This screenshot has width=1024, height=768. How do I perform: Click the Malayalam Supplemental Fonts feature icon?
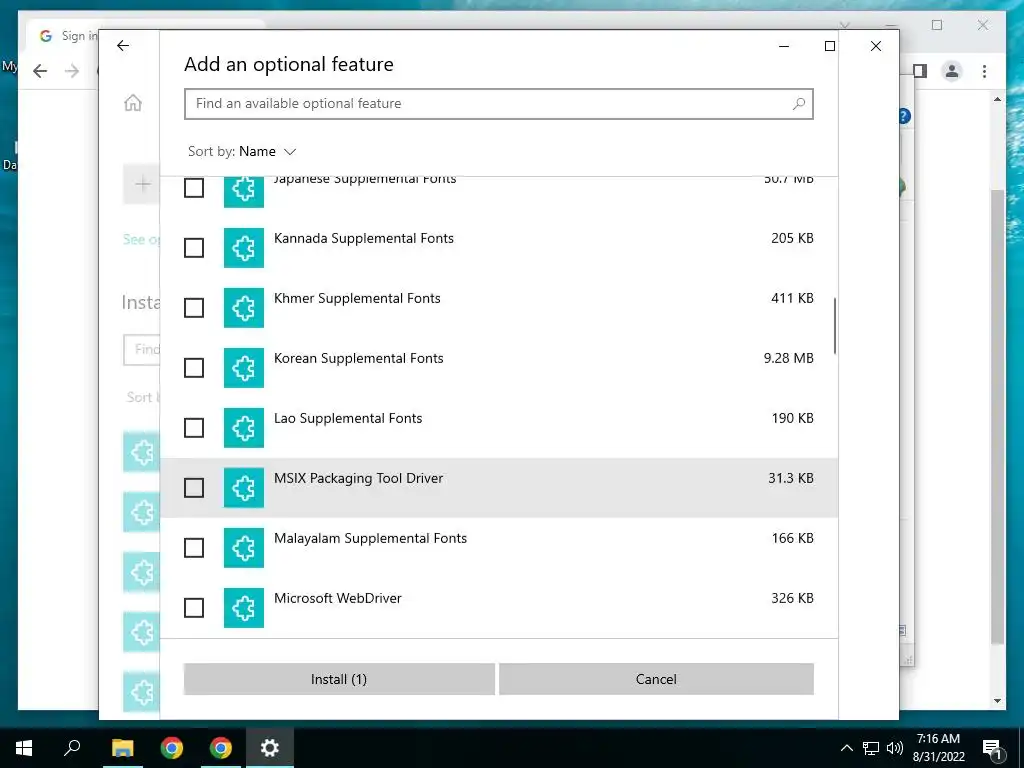coord(244,548)
